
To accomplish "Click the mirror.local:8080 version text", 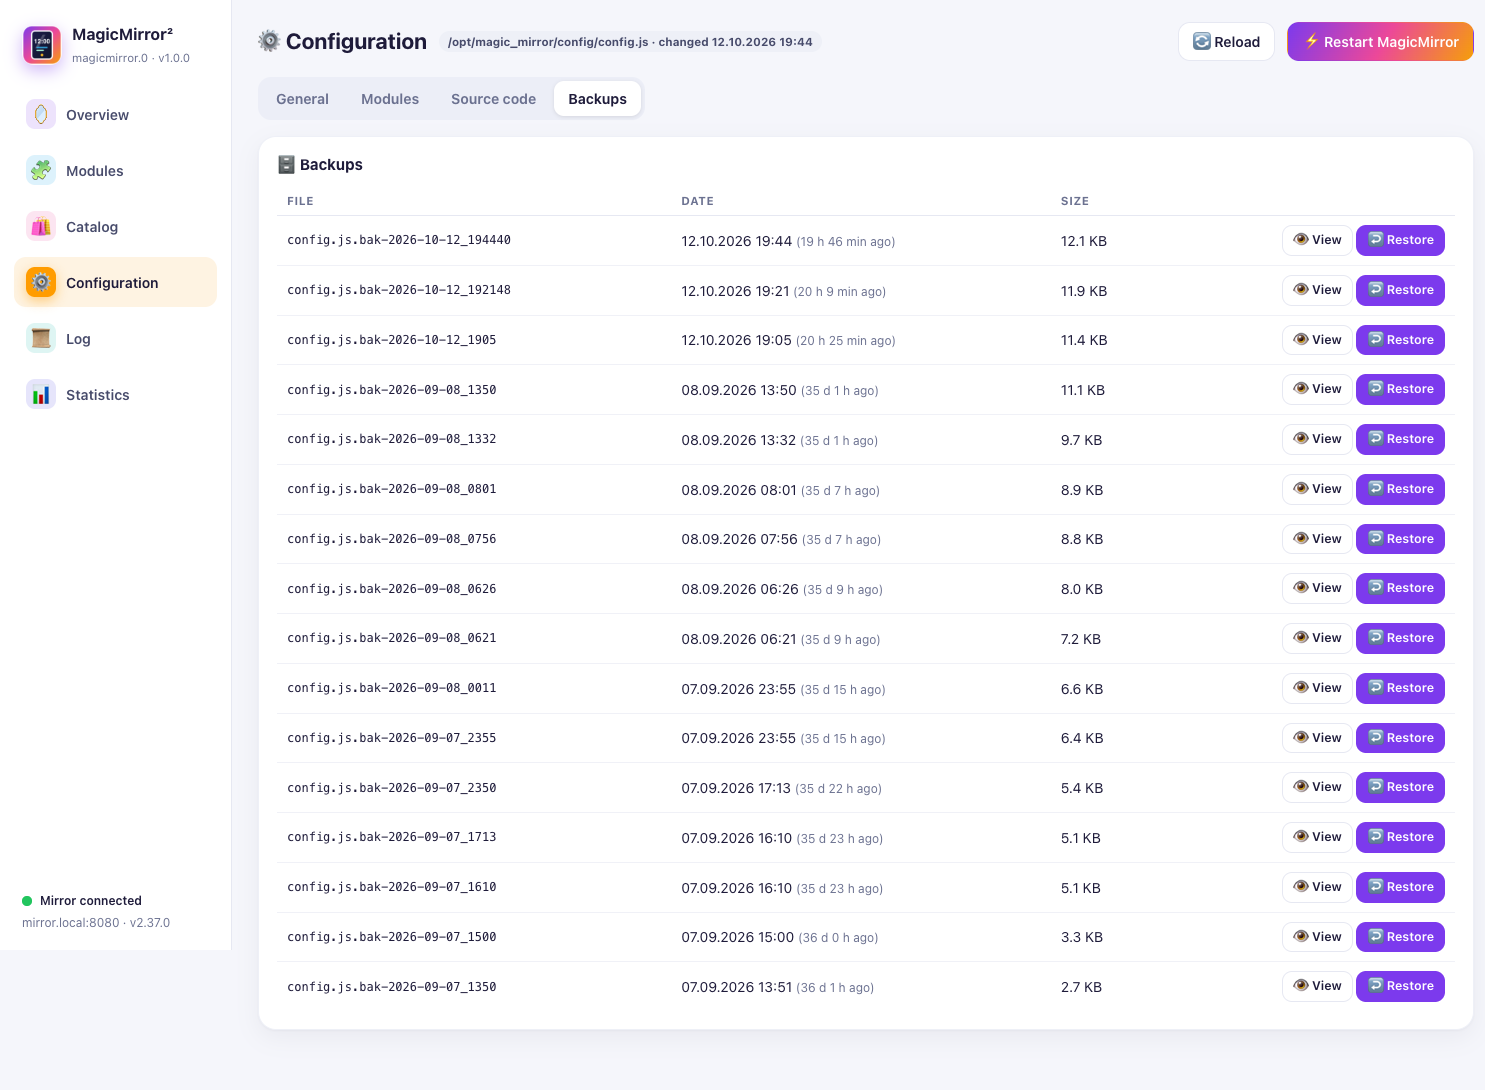I will pyautogui.click(x=96, y=923).
